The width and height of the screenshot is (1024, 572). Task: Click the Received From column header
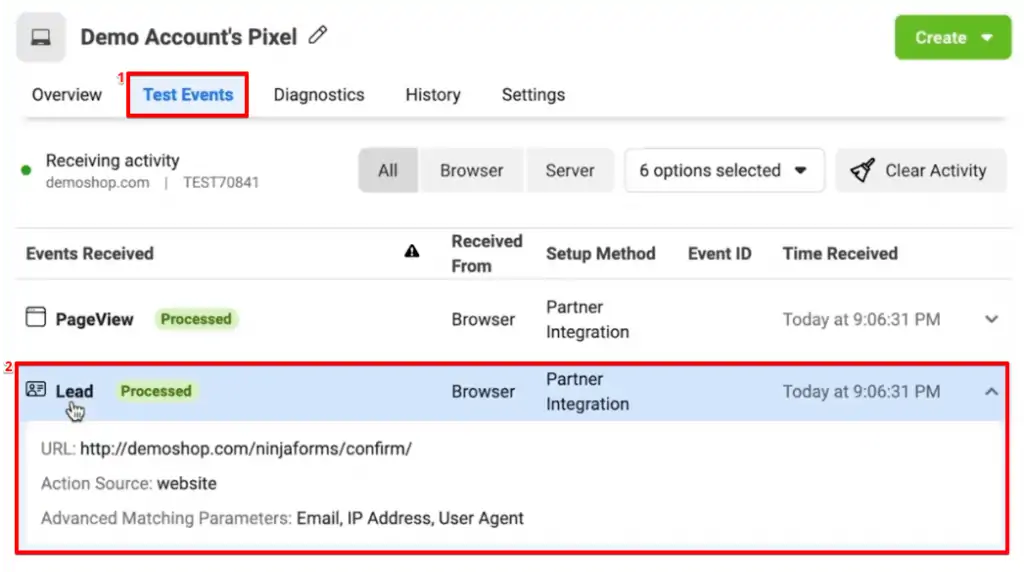[x=487, y=253]
